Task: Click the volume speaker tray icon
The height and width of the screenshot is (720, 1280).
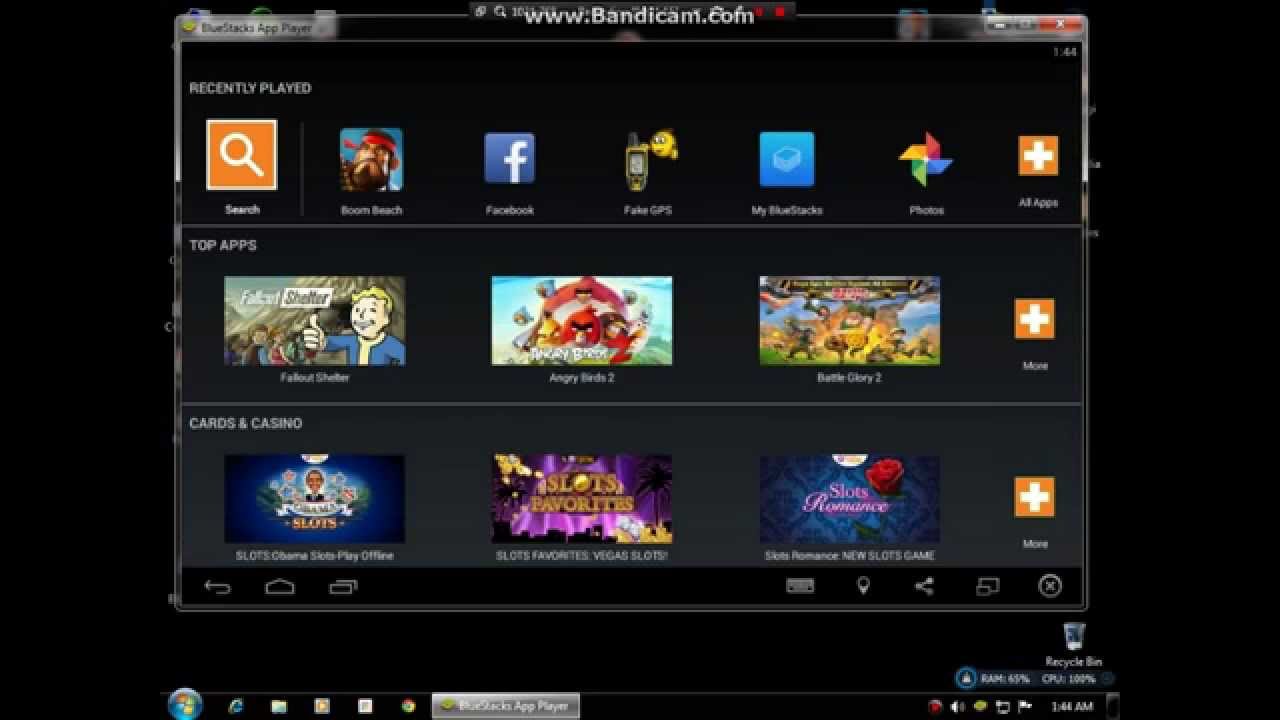Action: click(957, 707)
